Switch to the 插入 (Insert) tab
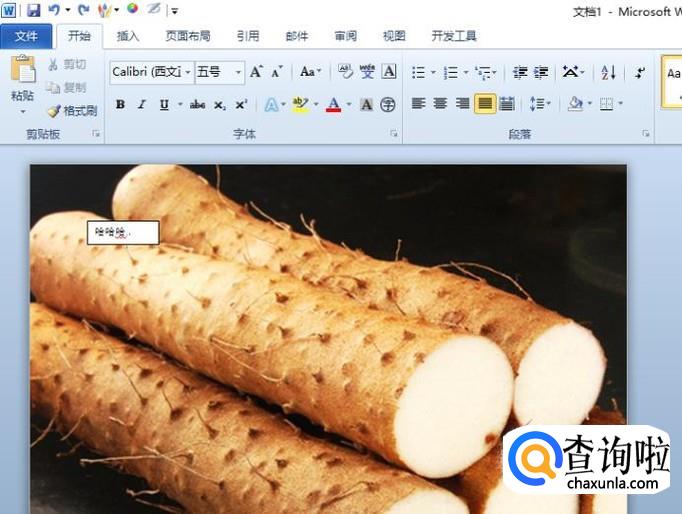Screen dimensions: 682x514 click(x=128, y=36)
